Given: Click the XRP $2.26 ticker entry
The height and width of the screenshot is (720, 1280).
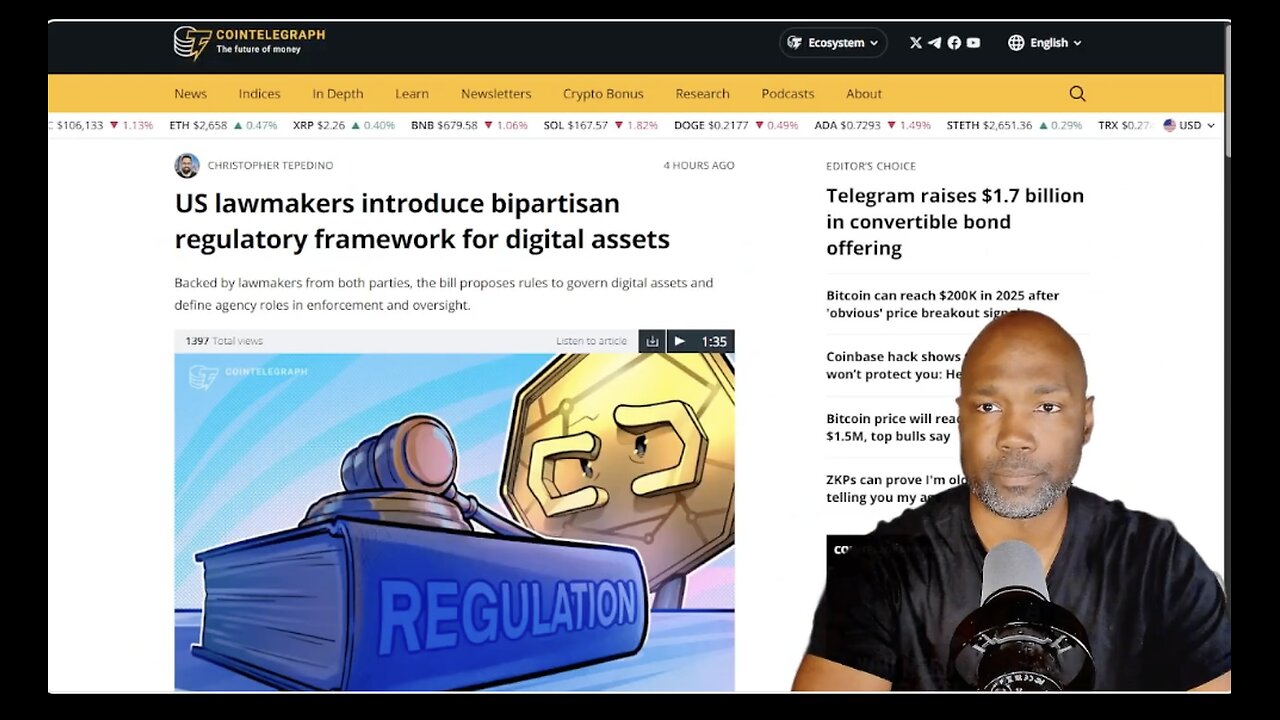Looking at the screenshot, I should click(343, 125).
